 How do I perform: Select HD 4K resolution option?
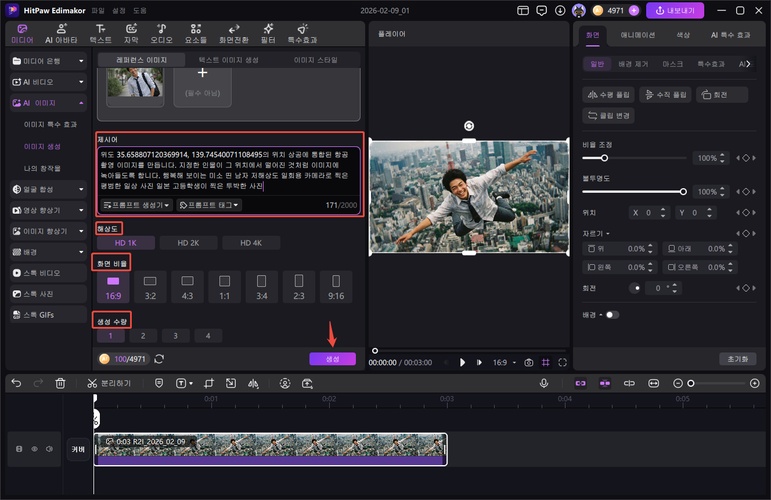coord(251,243)
